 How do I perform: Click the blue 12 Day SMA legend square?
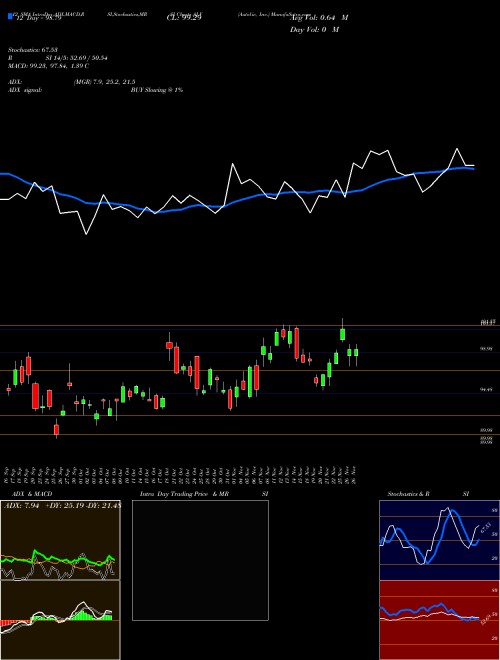[x=10, y=17]
